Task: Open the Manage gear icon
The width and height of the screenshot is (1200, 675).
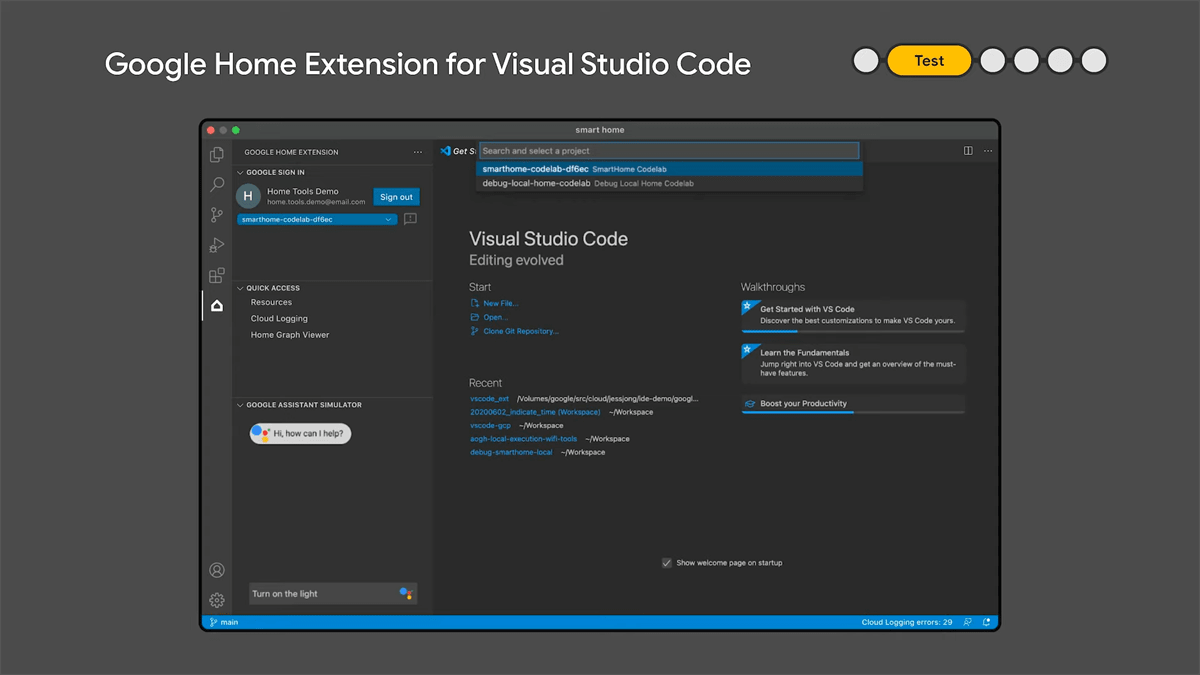Action: point(217,600)
